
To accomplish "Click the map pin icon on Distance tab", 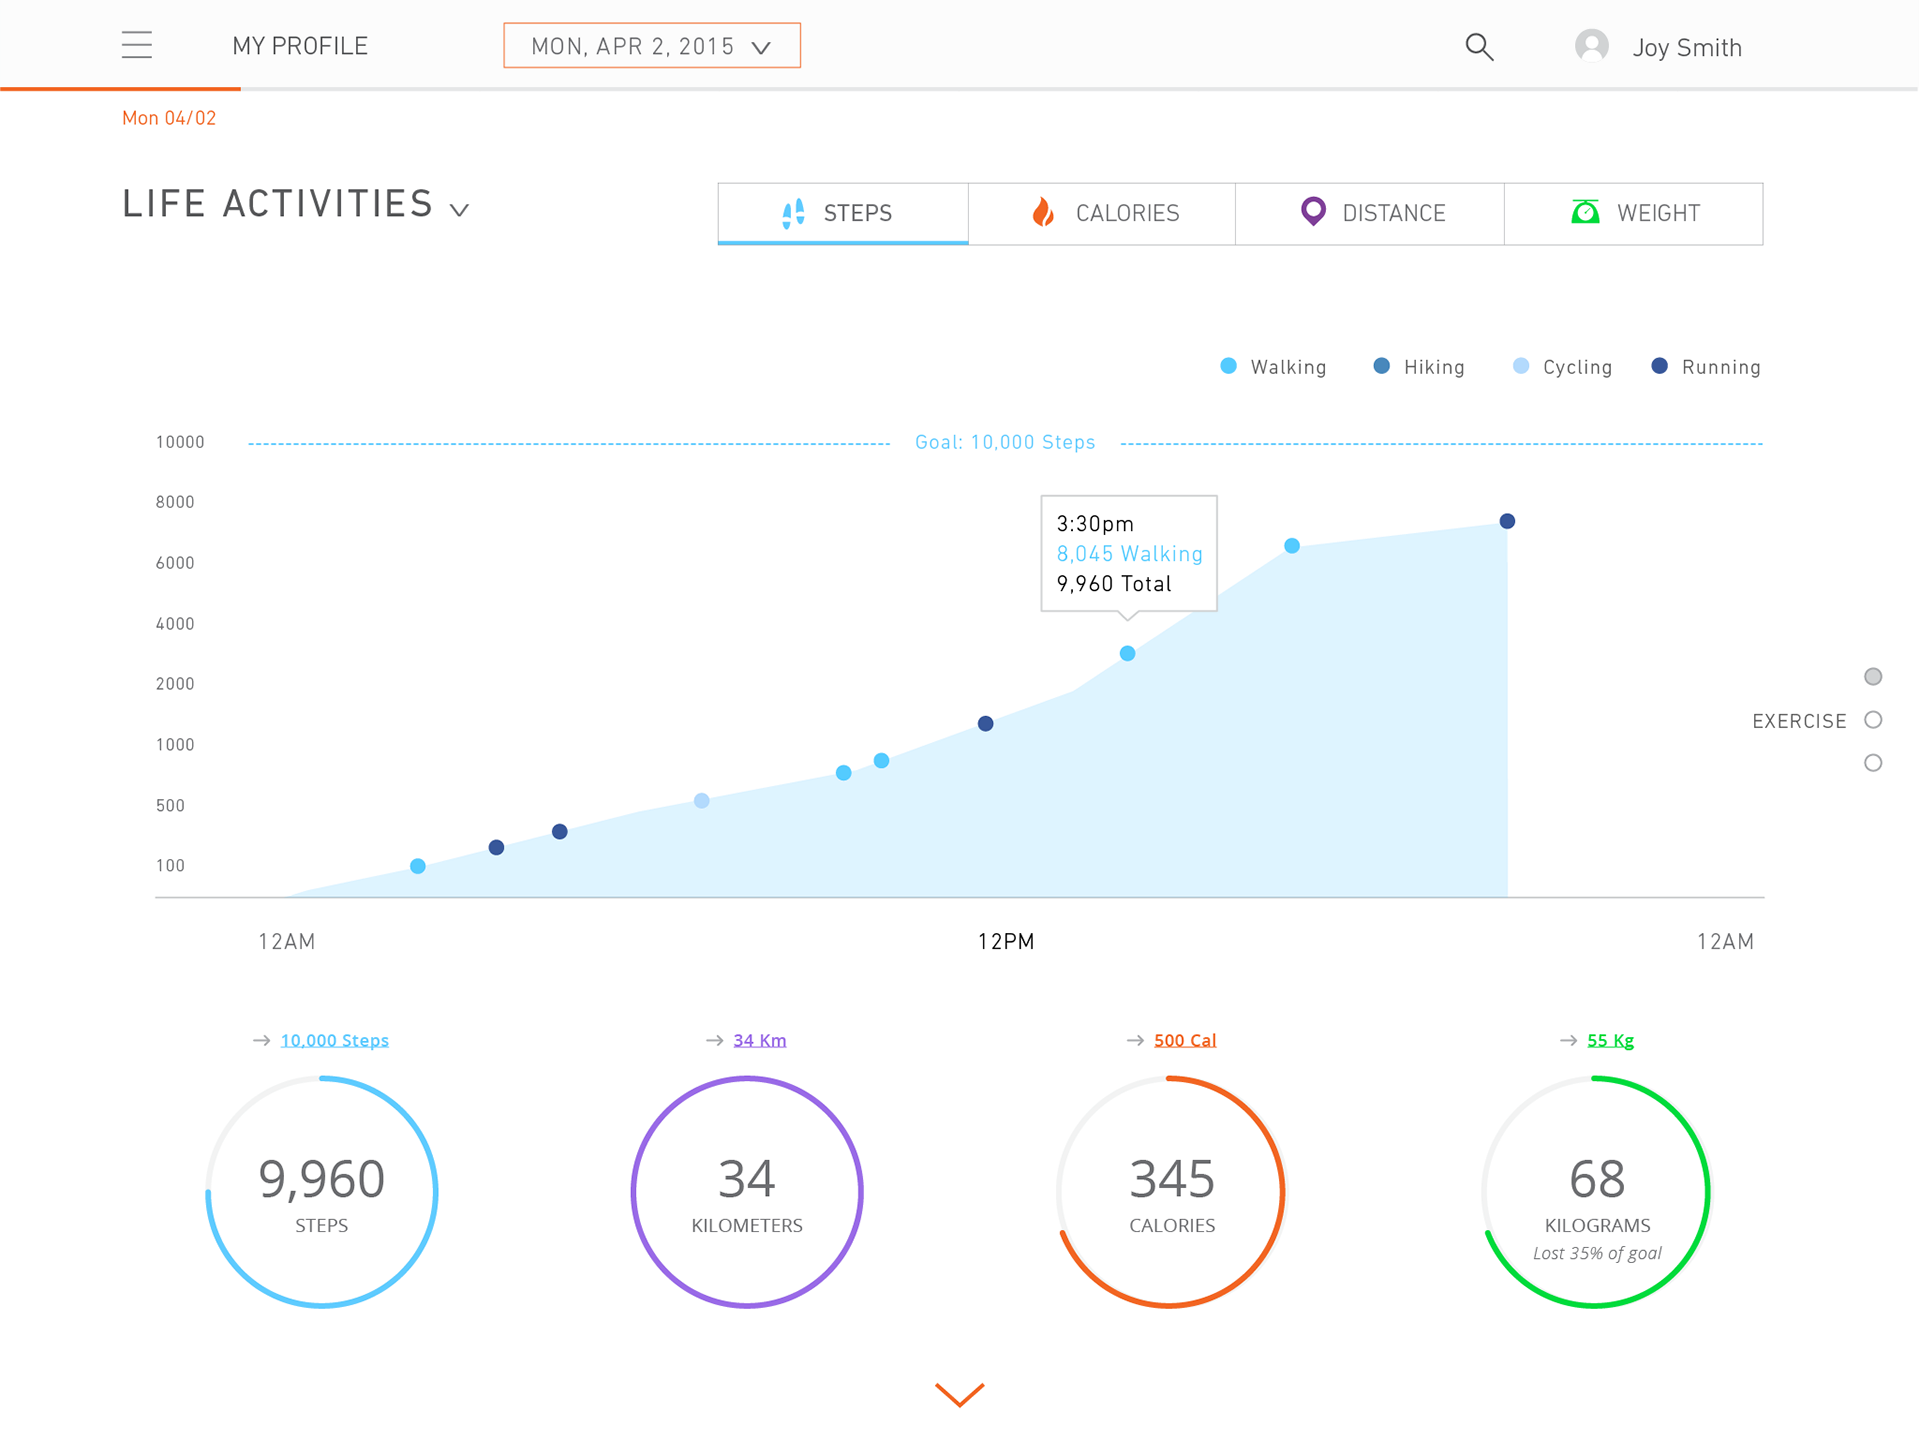I will click(1313, 212).
